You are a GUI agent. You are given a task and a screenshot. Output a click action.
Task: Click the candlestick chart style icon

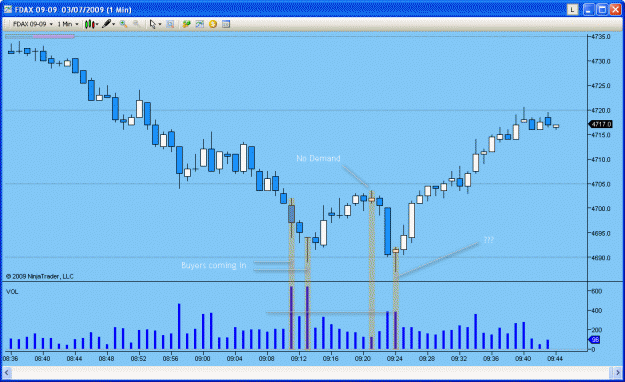click(89, 24)
